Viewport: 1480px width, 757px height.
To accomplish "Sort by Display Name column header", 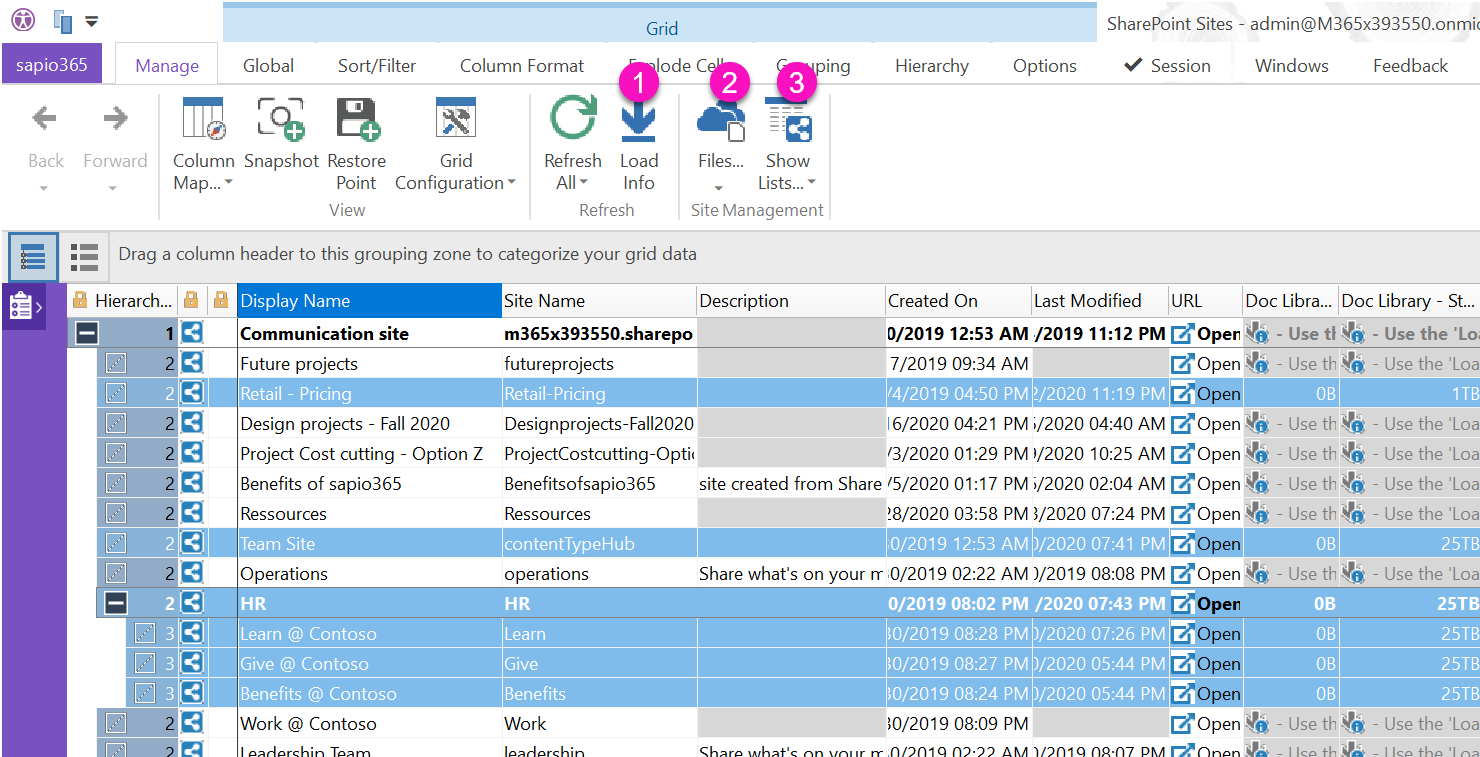I will tap(369, 300).
